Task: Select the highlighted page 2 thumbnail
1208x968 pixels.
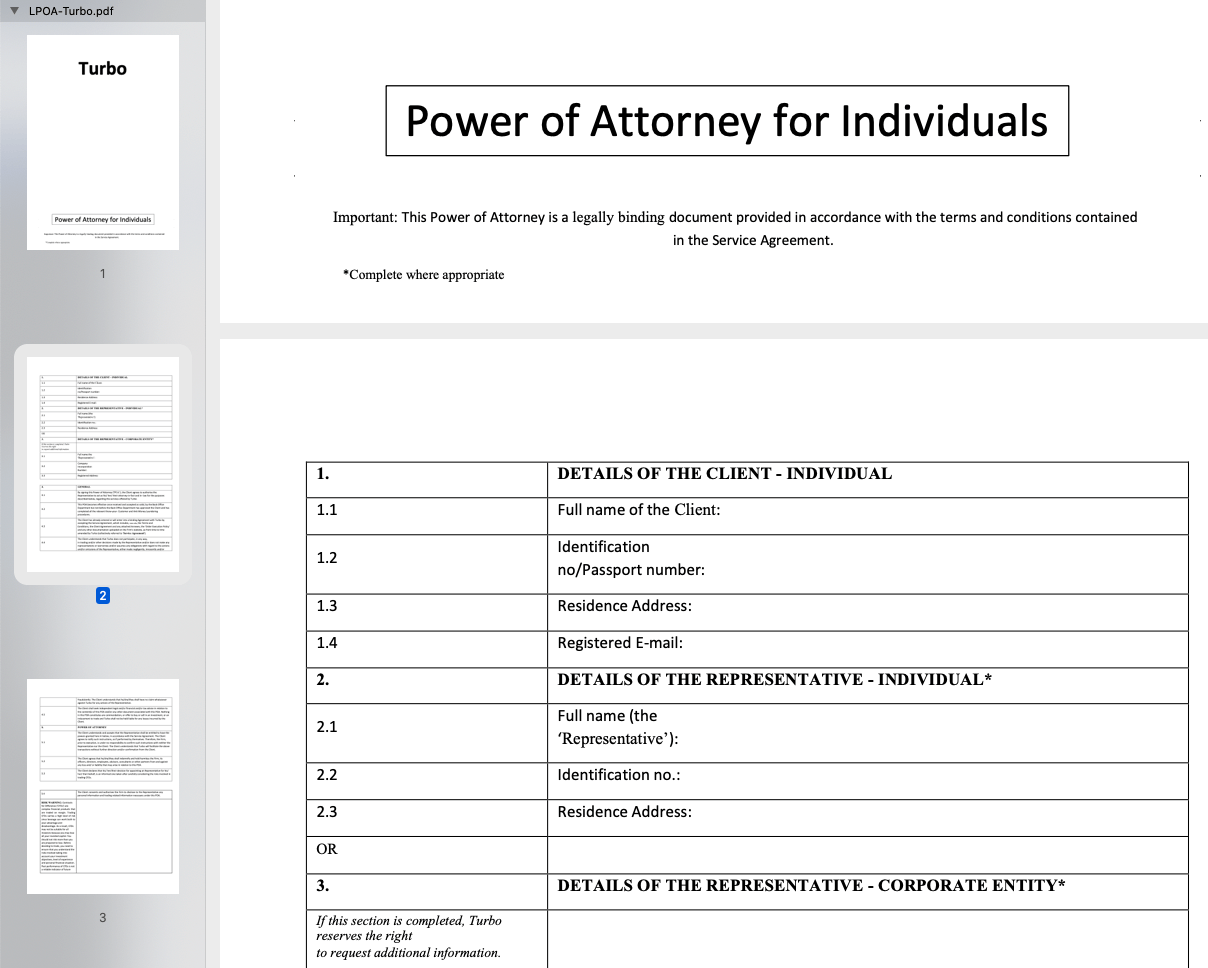Action: (103, 462)
